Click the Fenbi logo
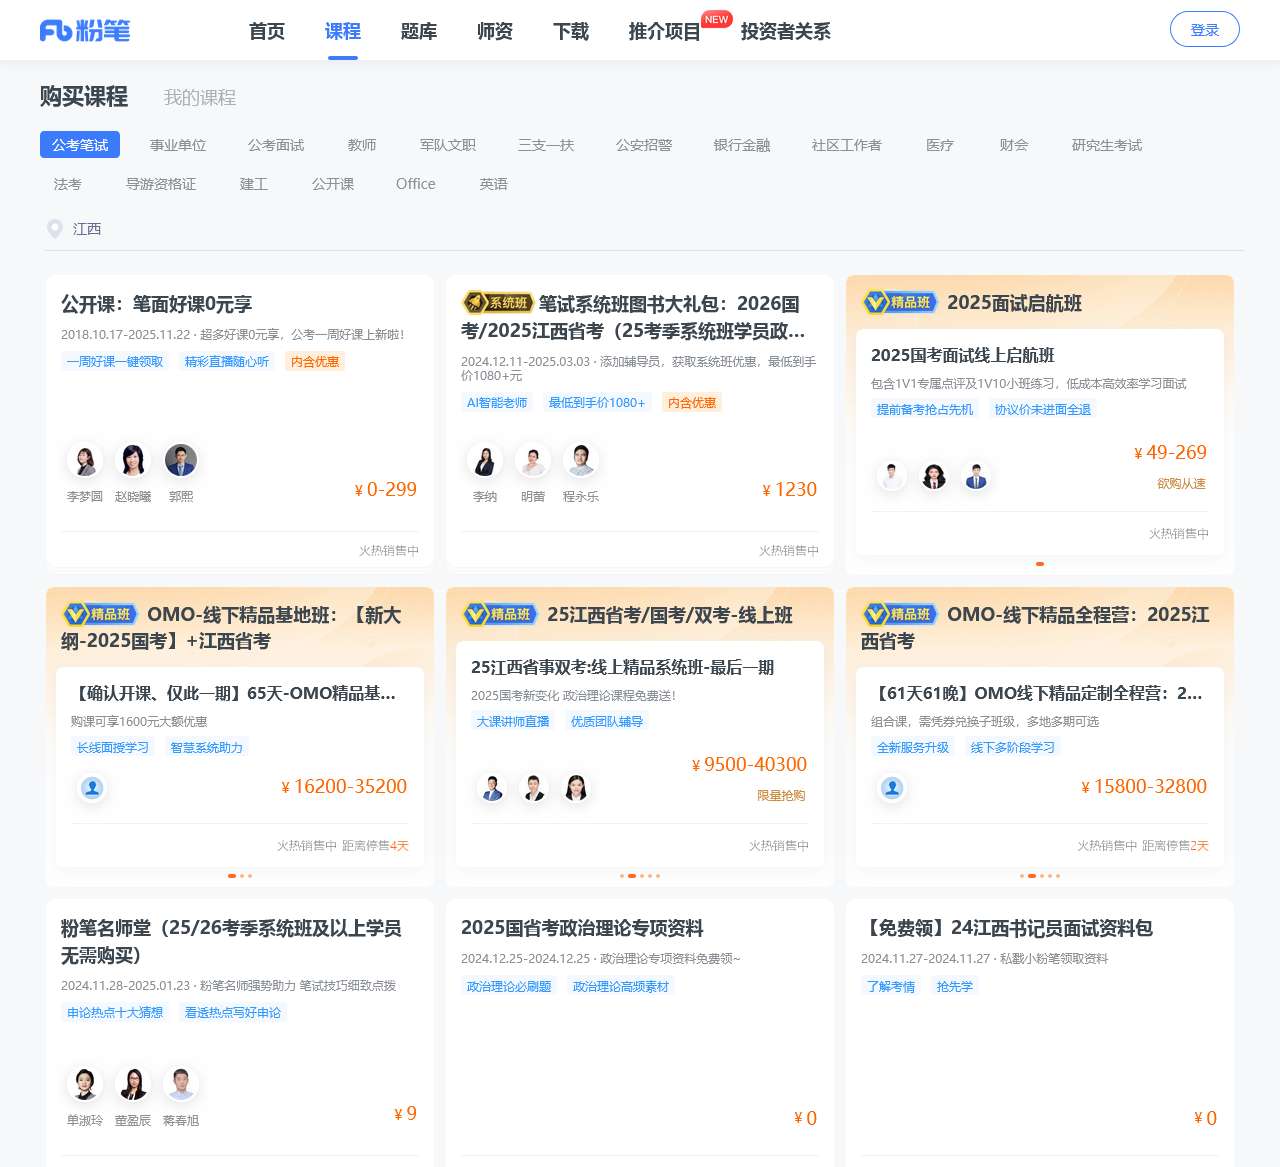Image resolution: width=1280 pixels, height=1167 pixels. click(85, 31)
